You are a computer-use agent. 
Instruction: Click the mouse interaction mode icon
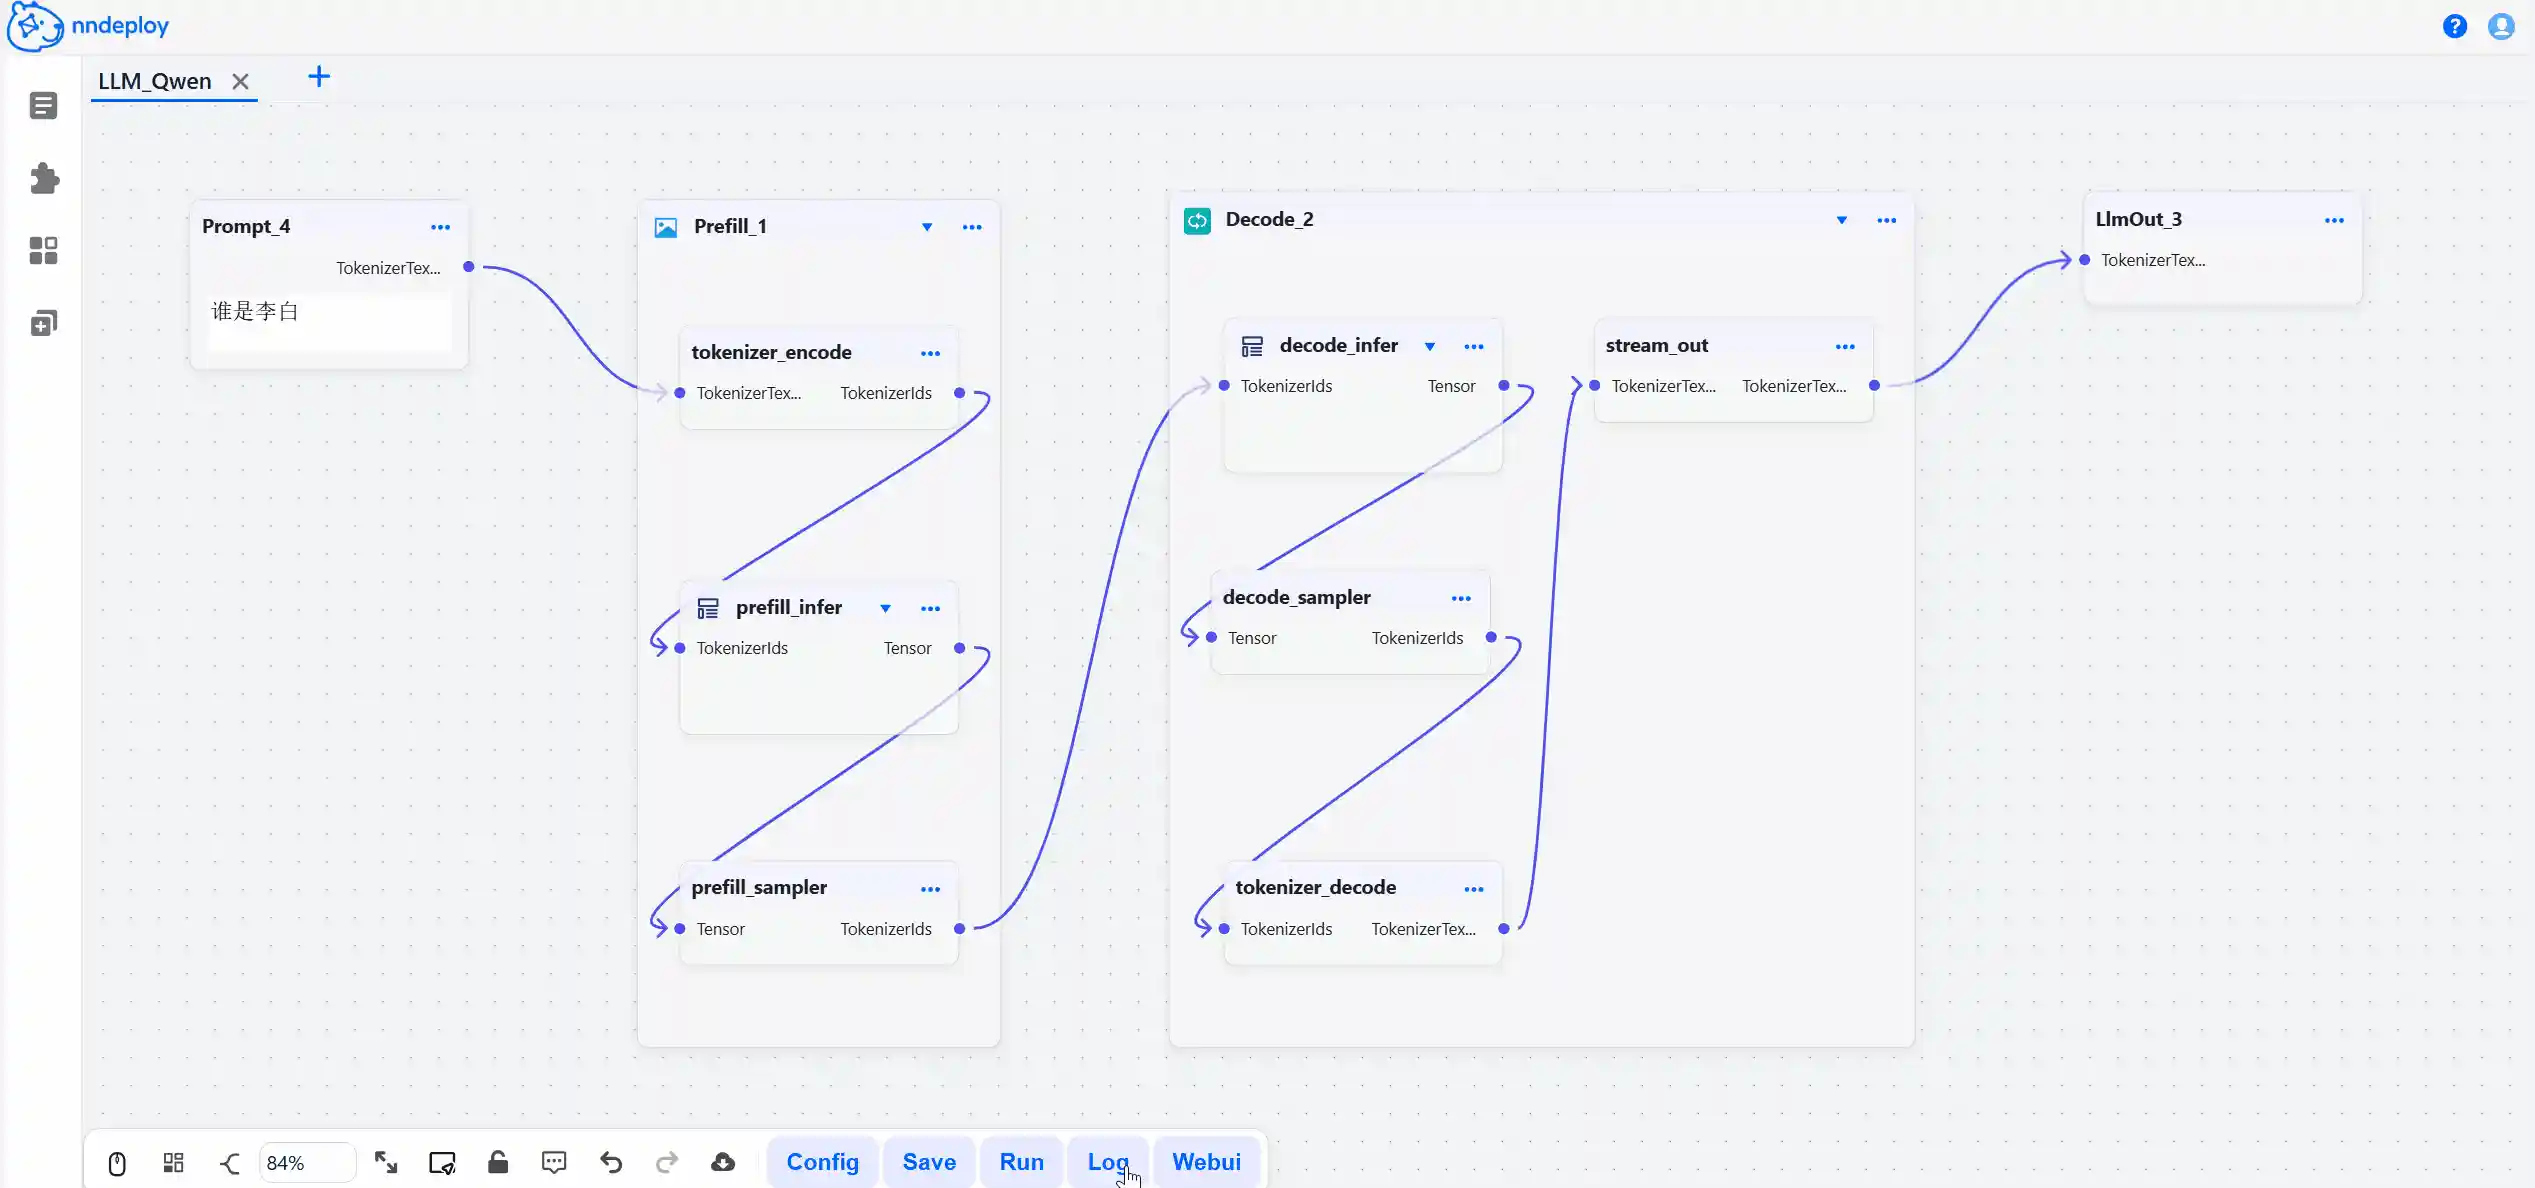117,1163
